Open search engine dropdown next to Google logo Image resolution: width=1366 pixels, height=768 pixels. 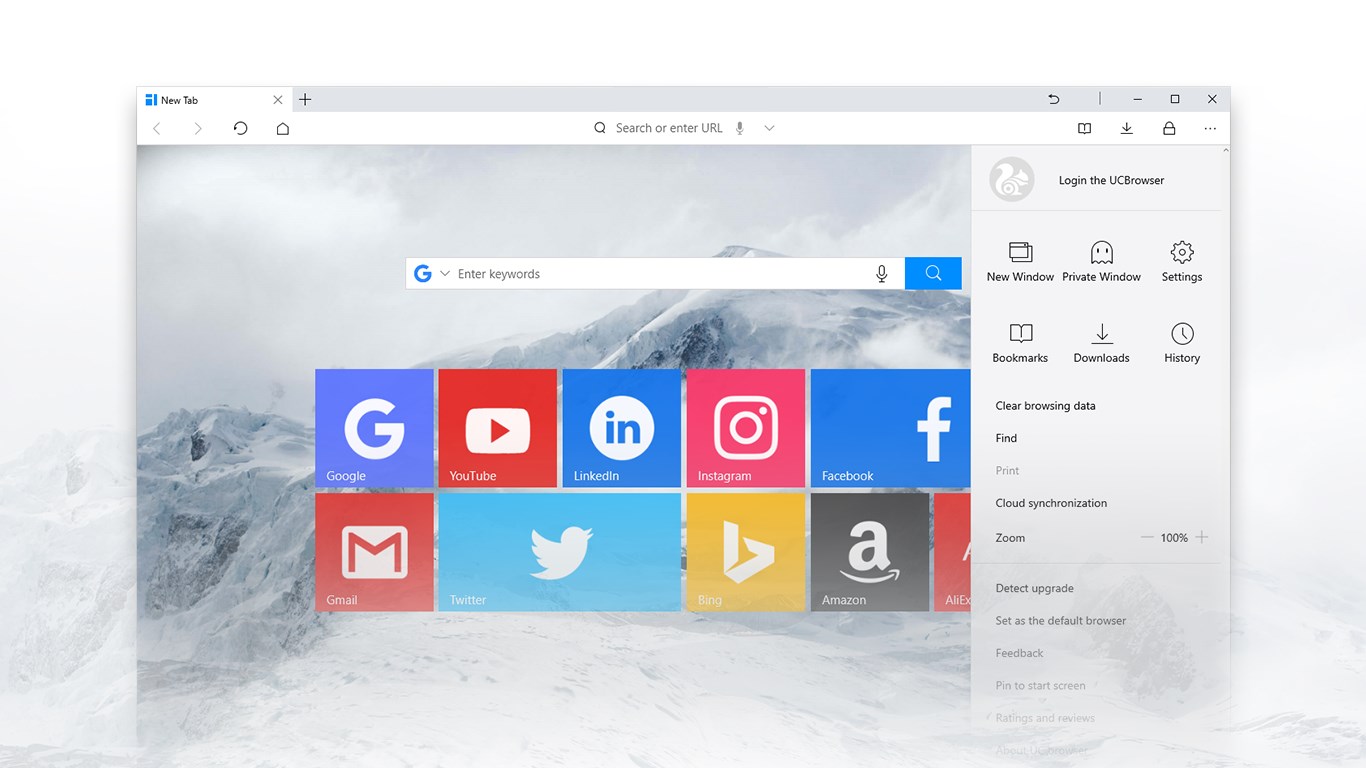[x=445, y=274]
